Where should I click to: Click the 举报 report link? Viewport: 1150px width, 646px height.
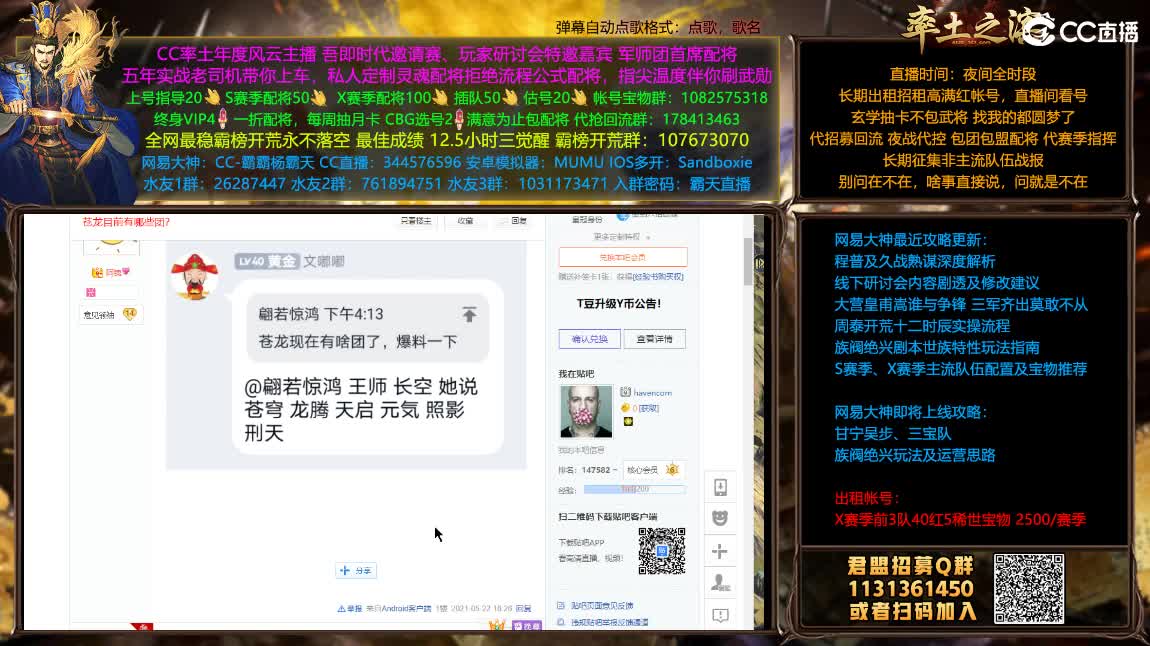click(x=350, y=609)
